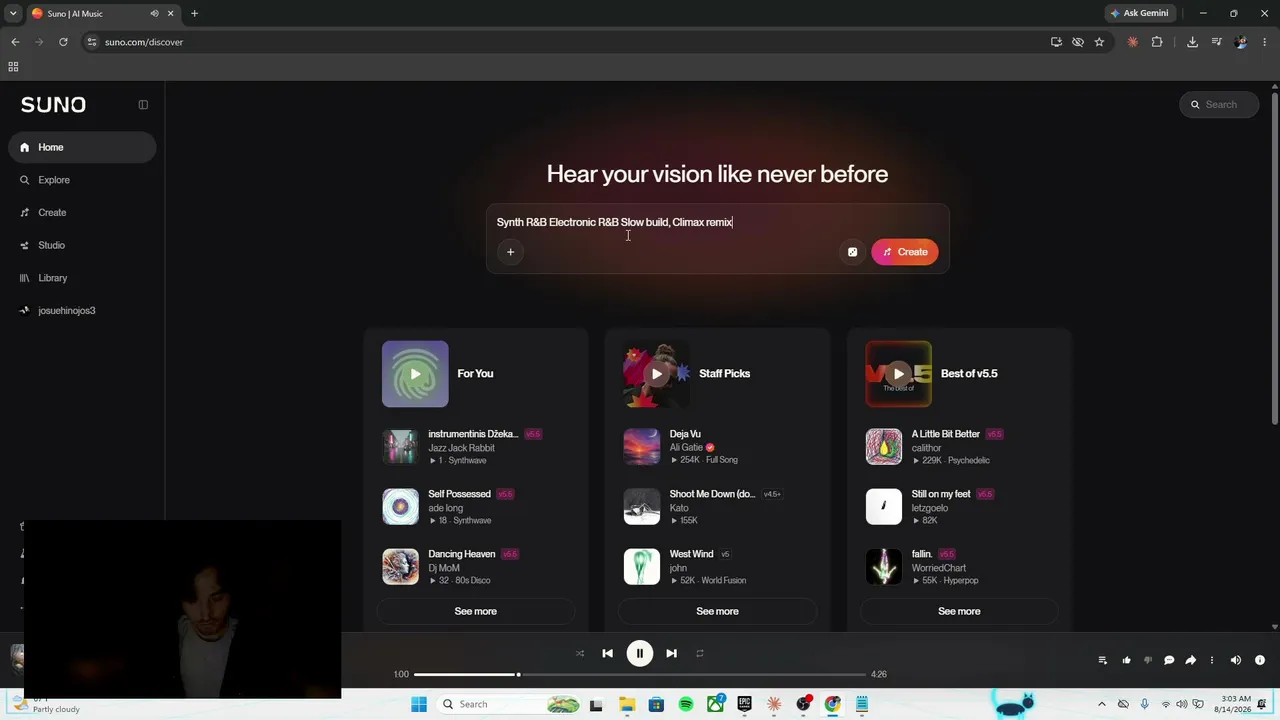Screen dimensions: 1280x720
Task: Click the third-party cookies eye icon
Action: [1078, 42]
